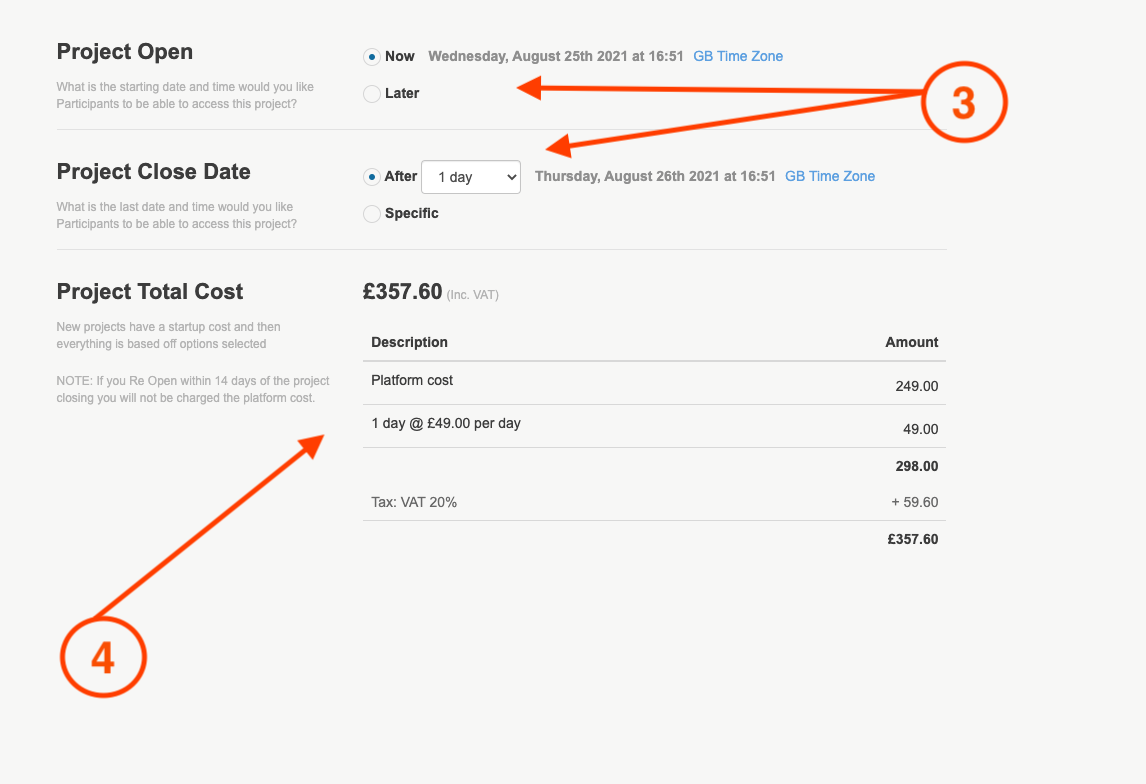Viewport: 1146px width, 784px height.
Task: Click the Project Total Cost heading
Action: (x=150, y=292)
